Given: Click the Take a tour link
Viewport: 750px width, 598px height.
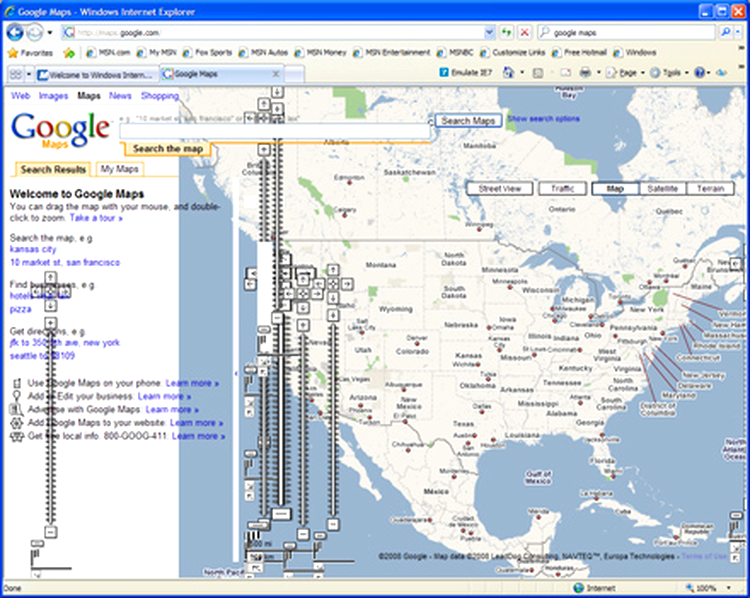Looking at the screenshot, I should 96,217.
